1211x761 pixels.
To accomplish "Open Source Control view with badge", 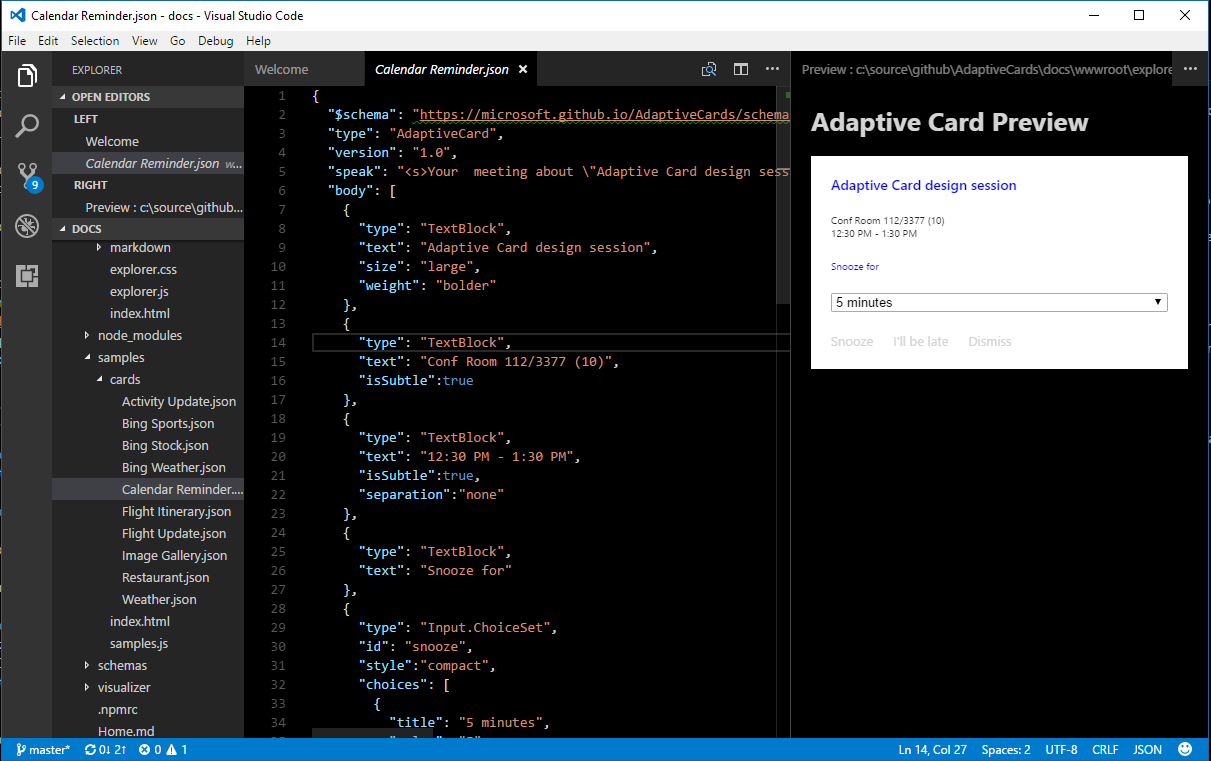I will pos(27,175).
